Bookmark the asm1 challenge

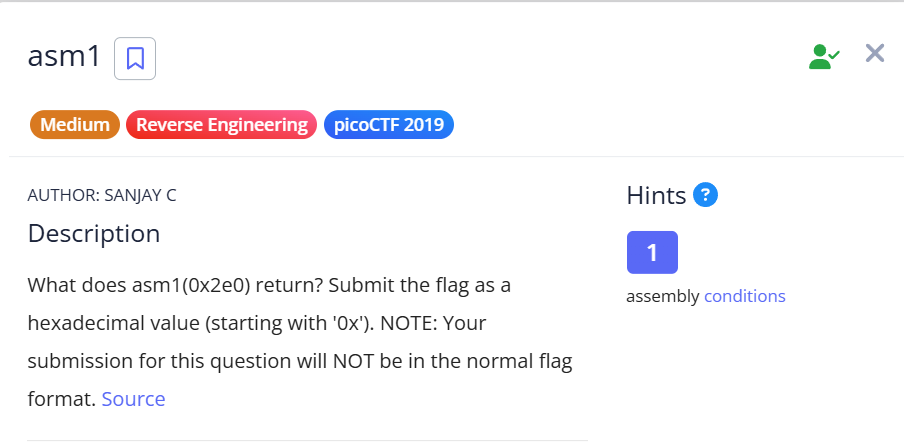pos(135,58)
